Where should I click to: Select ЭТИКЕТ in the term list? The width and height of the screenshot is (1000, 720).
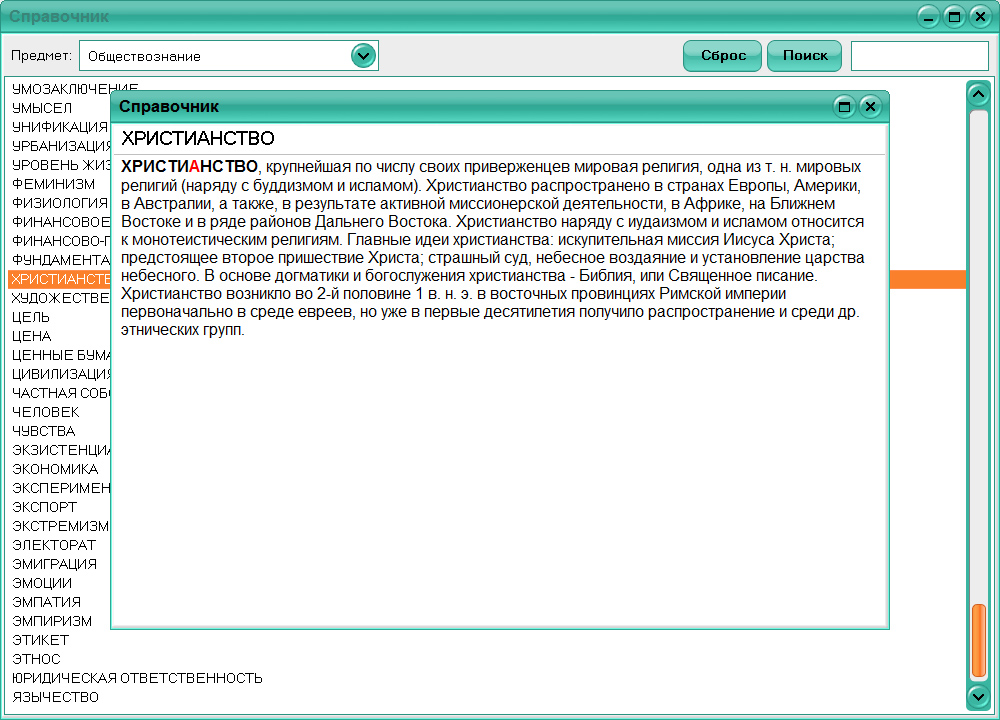click(x=40, y=640)
